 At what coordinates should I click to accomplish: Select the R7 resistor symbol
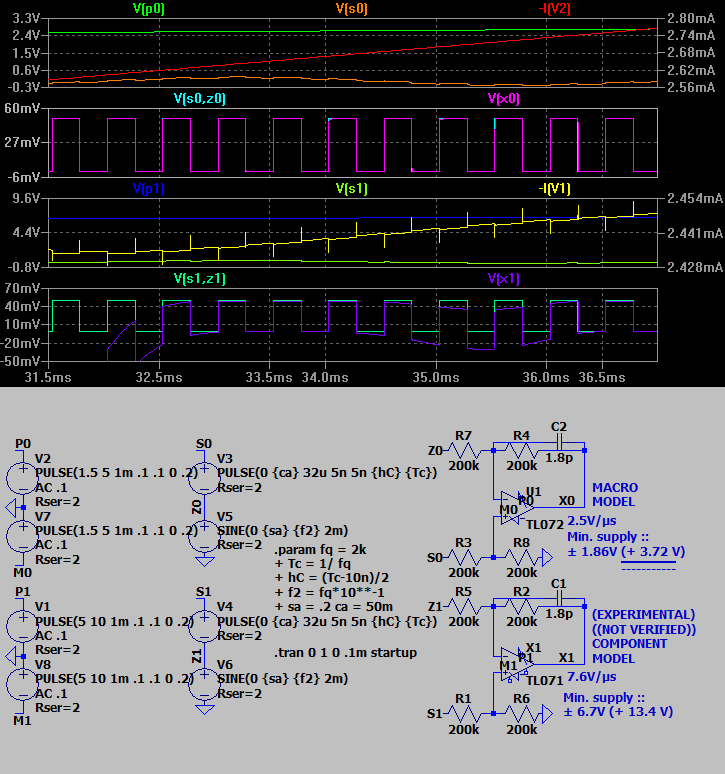pos(464,450)
